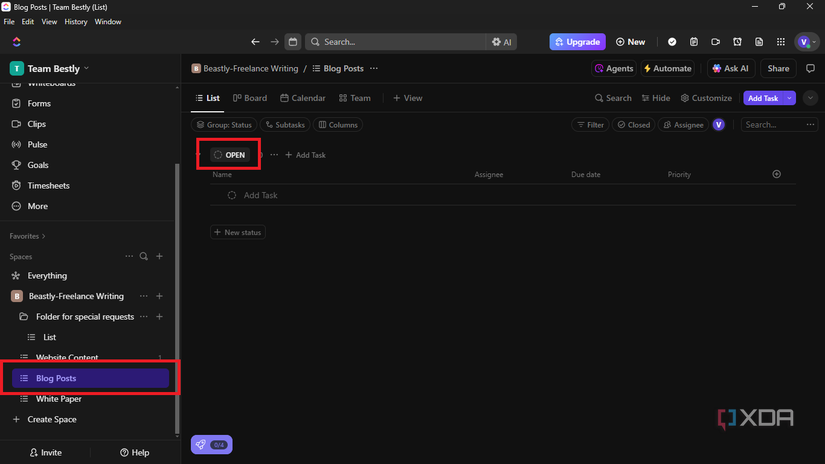Open the docs page icon in top bar
Image resolution: width=825 pixels, height=464 pixels.
pyautogui.click(x=759, y=42)
